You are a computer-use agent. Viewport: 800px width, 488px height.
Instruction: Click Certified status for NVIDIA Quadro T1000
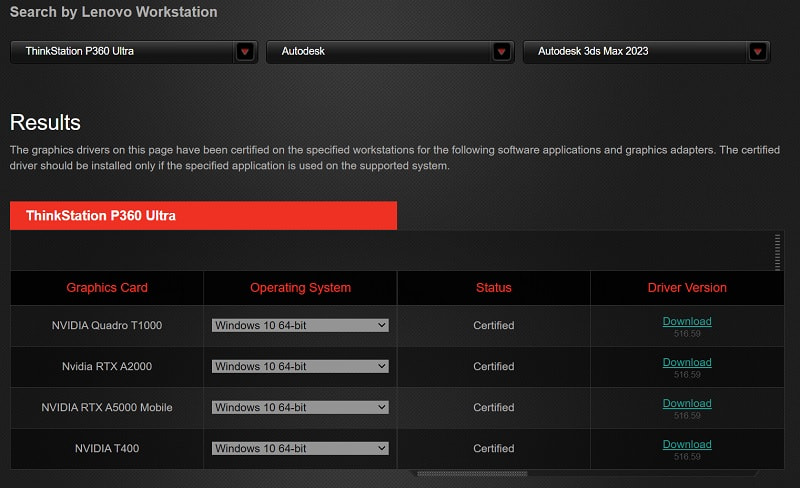(x=493, y=326)
